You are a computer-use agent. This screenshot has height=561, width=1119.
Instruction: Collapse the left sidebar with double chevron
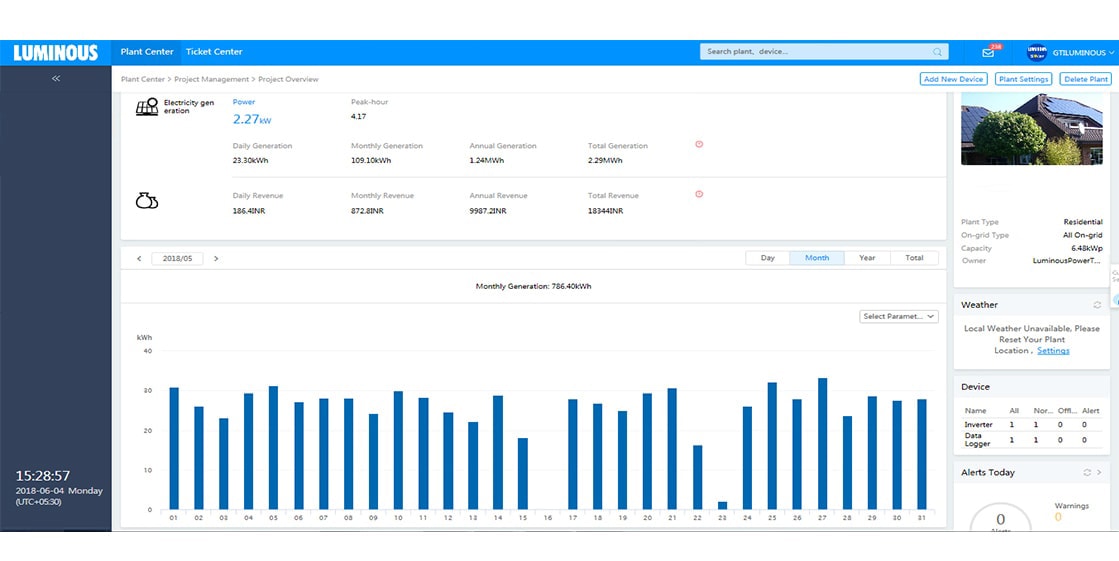click(x=56, y=78)
